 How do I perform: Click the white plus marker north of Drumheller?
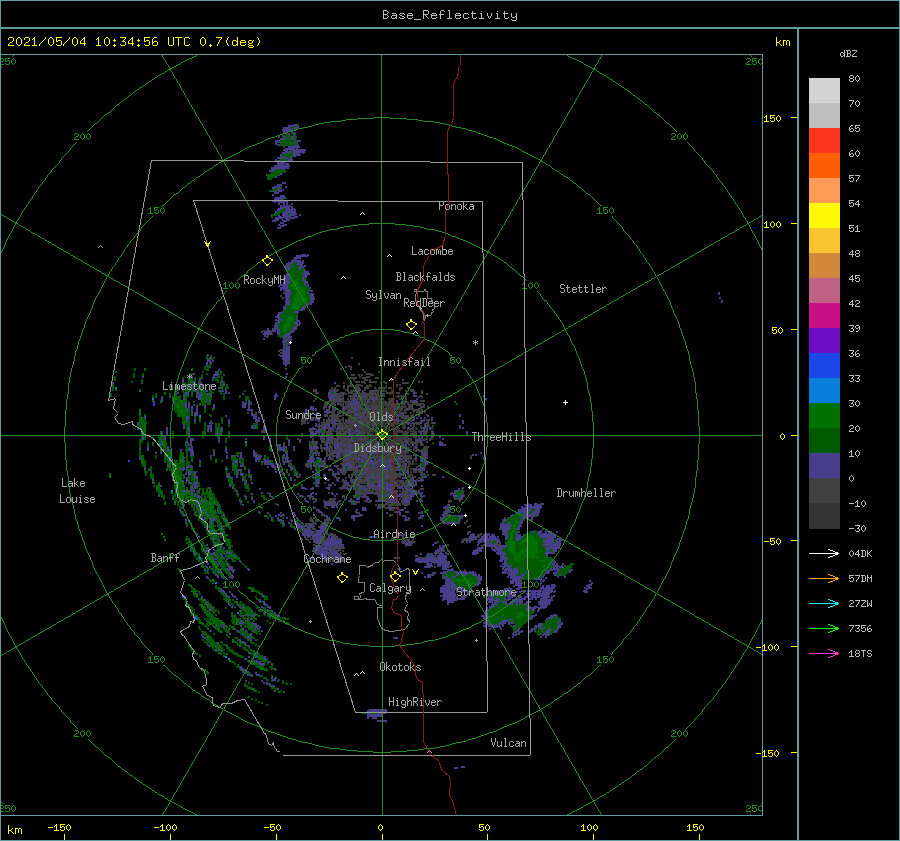[565, 402]
